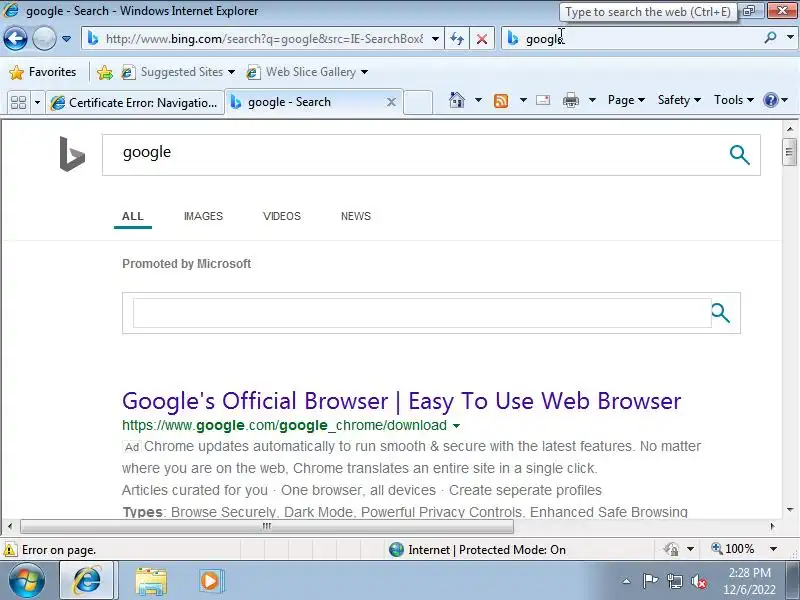
Task: Expand the Print options dropdown
Action: [x=592, y=100]
